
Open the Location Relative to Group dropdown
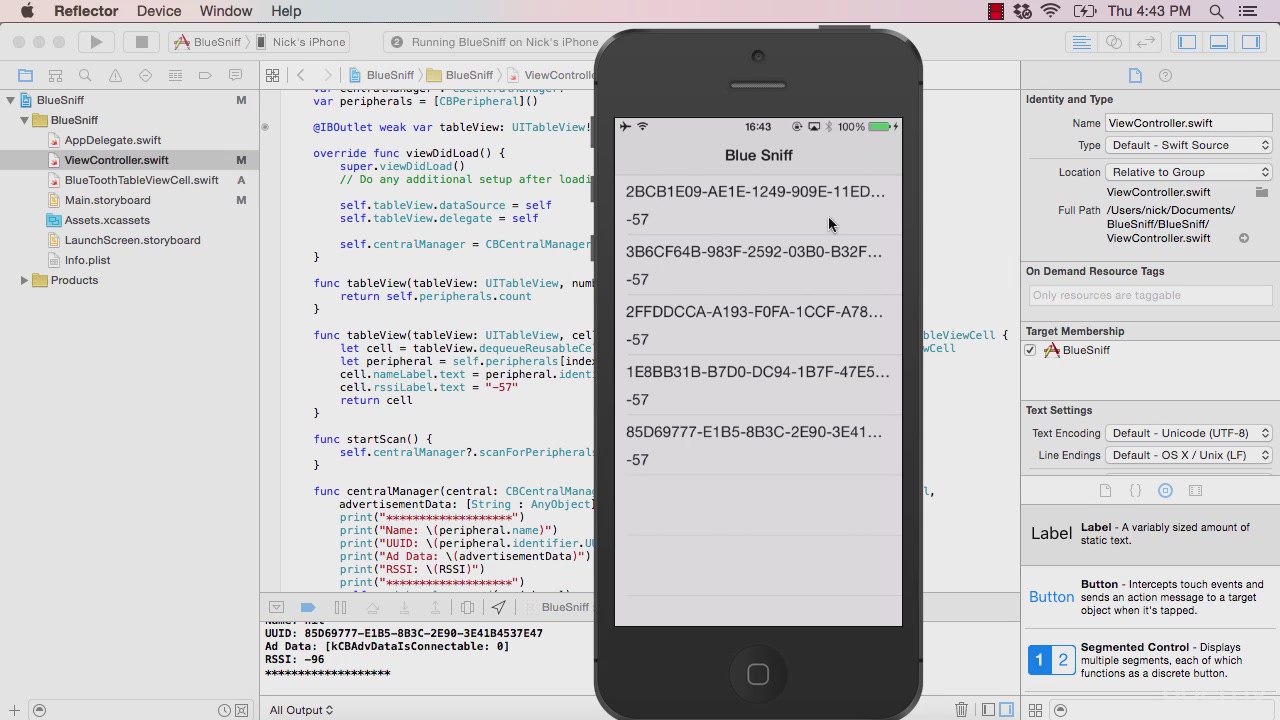tap(1189, 172)
